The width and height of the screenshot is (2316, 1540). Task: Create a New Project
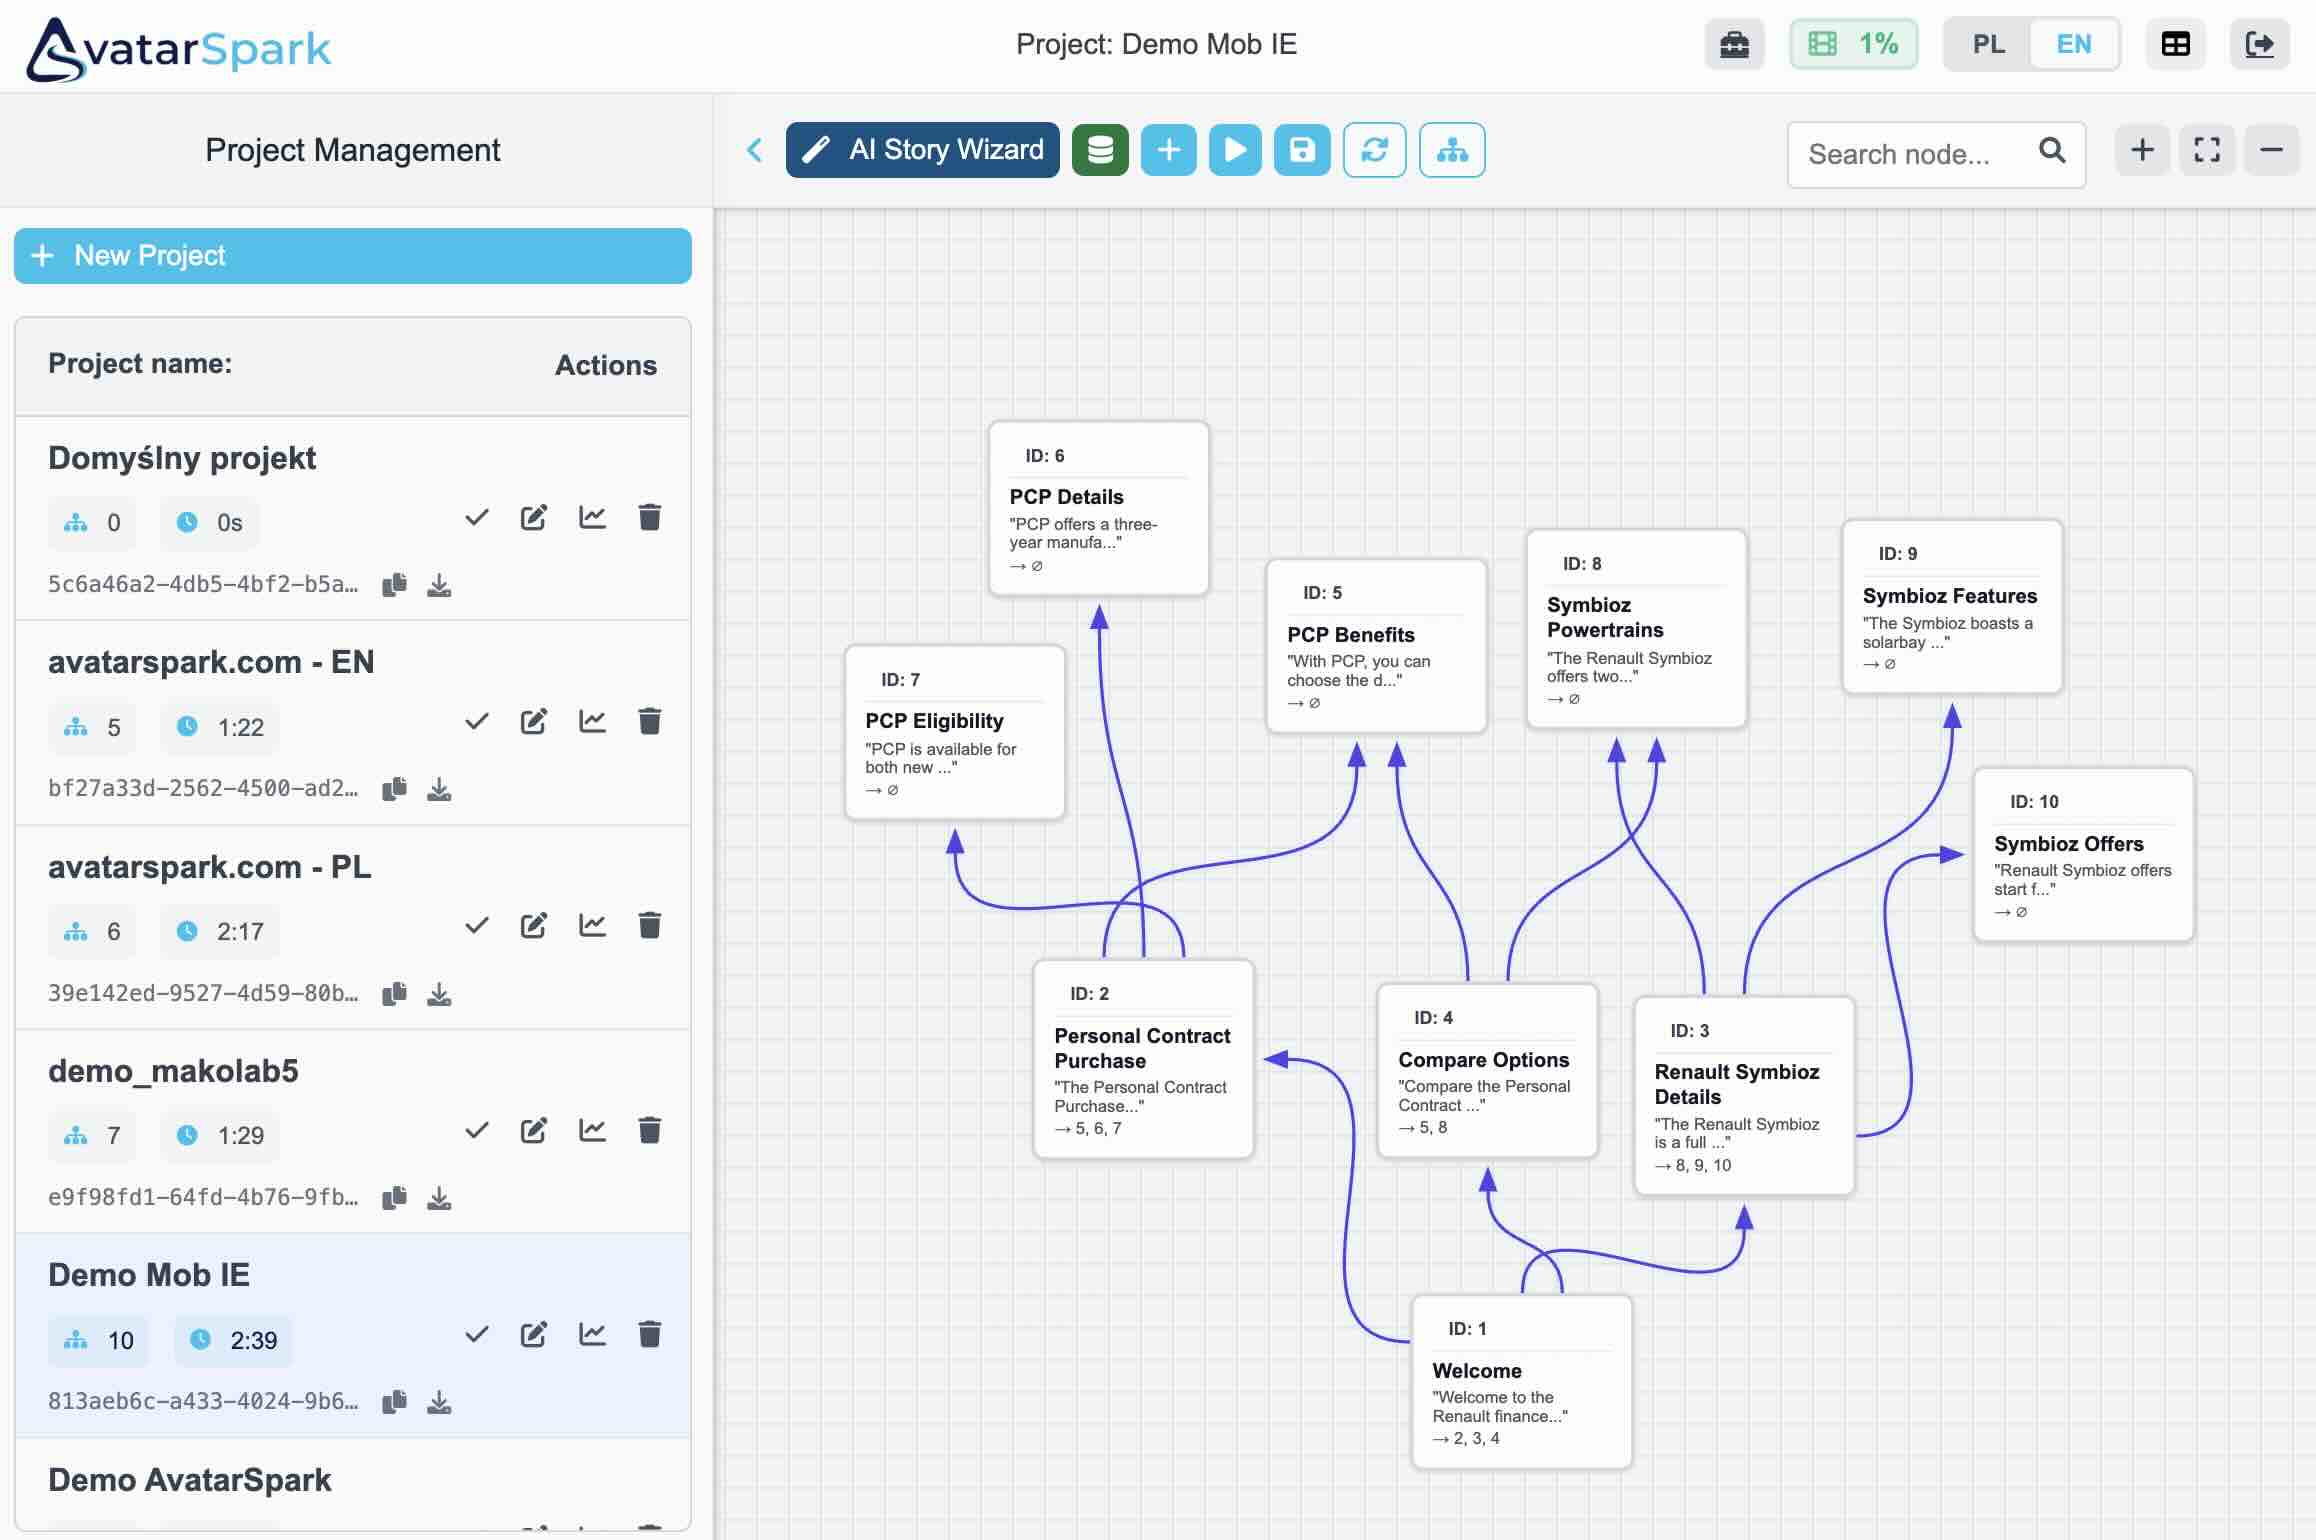352,256
